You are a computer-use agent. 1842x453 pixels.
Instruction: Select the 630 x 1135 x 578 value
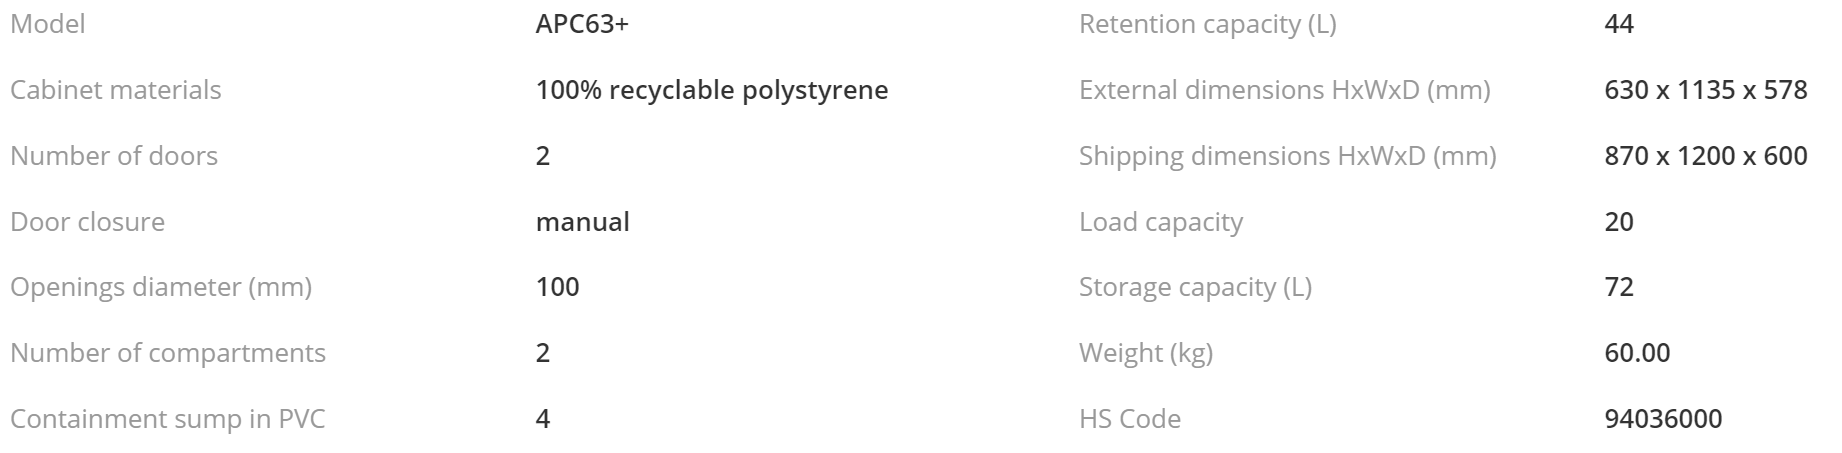pyautogui.click(x=1706, y=90)
